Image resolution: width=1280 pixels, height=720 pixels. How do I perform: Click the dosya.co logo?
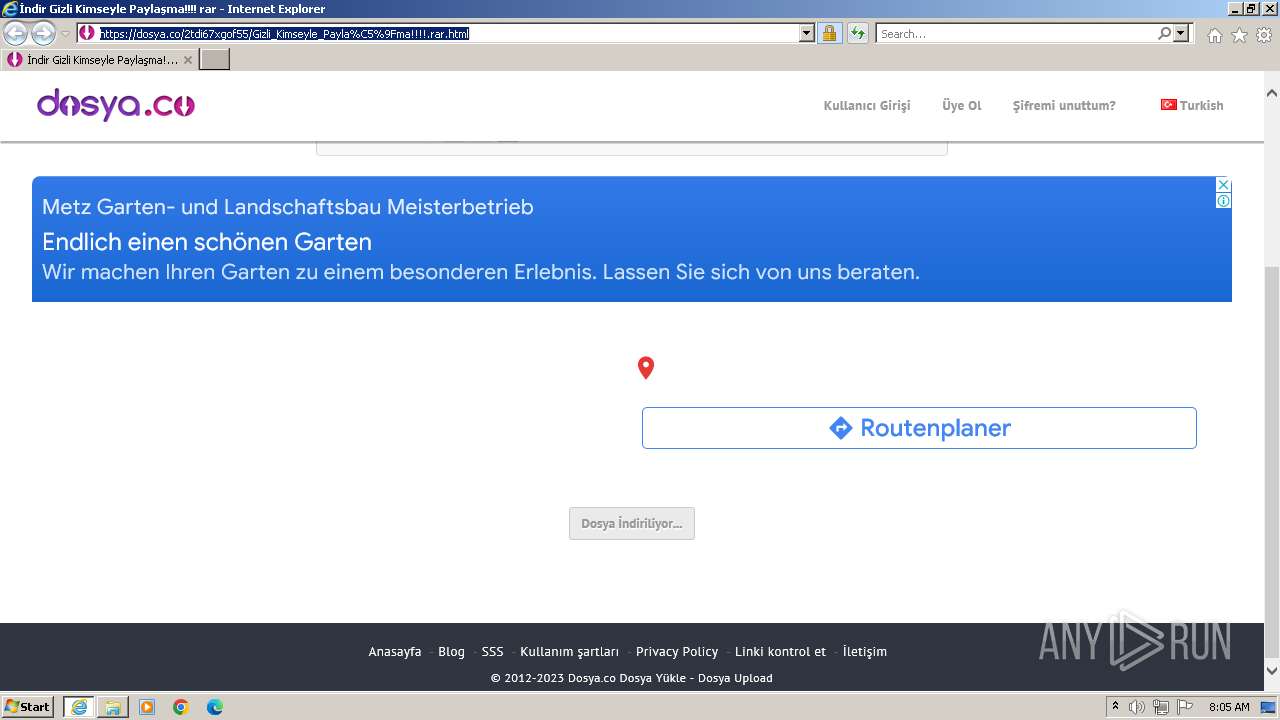[116, 104]
